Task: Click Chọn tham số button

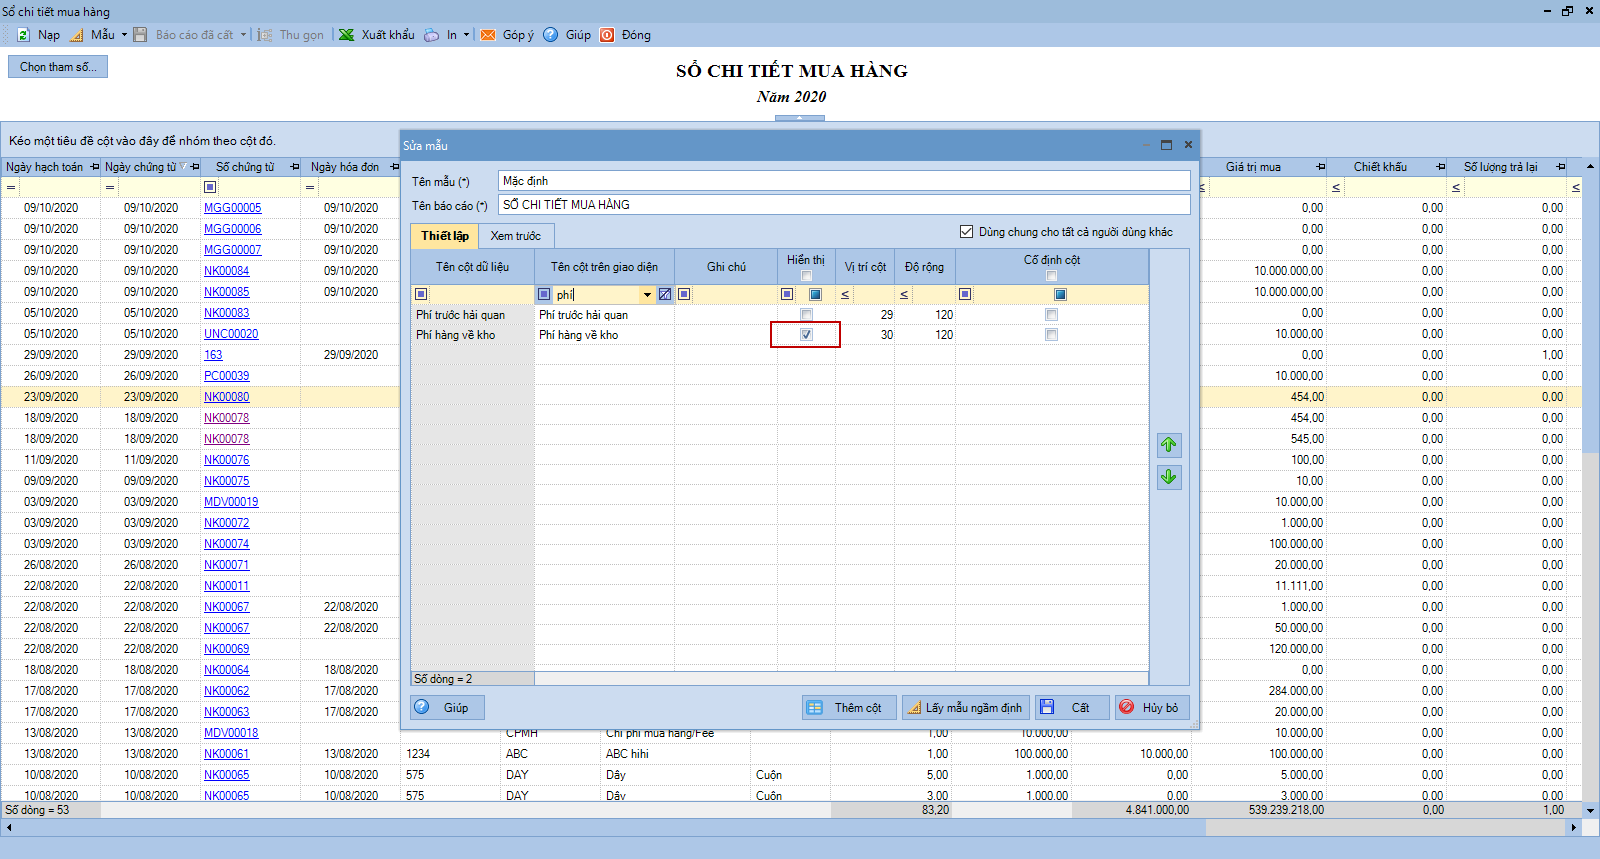Action: (58, 67)
